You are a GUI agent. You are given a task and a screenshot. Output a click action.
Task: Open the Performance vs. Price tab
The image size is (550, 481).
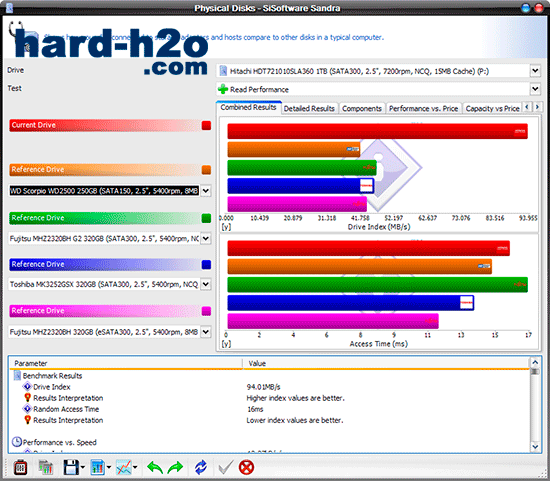(x=424, y=108)
